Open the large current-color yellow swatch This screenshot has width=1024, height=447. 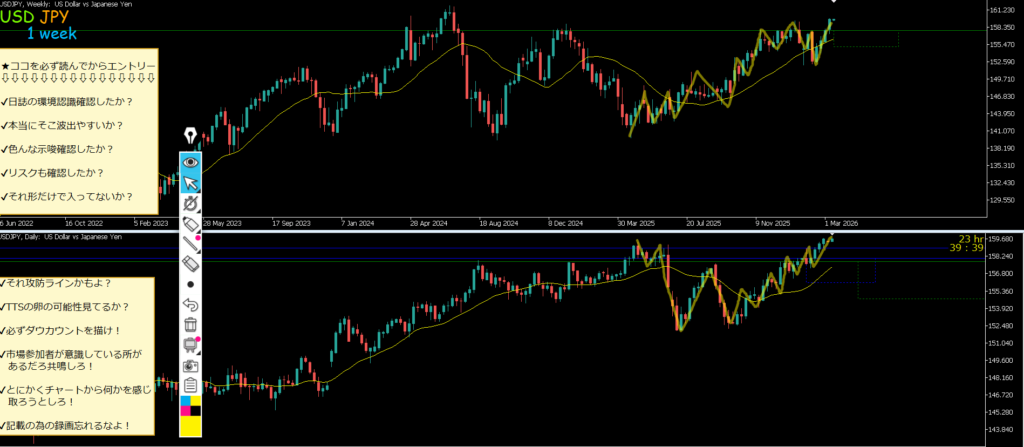(x=191, y=426)
